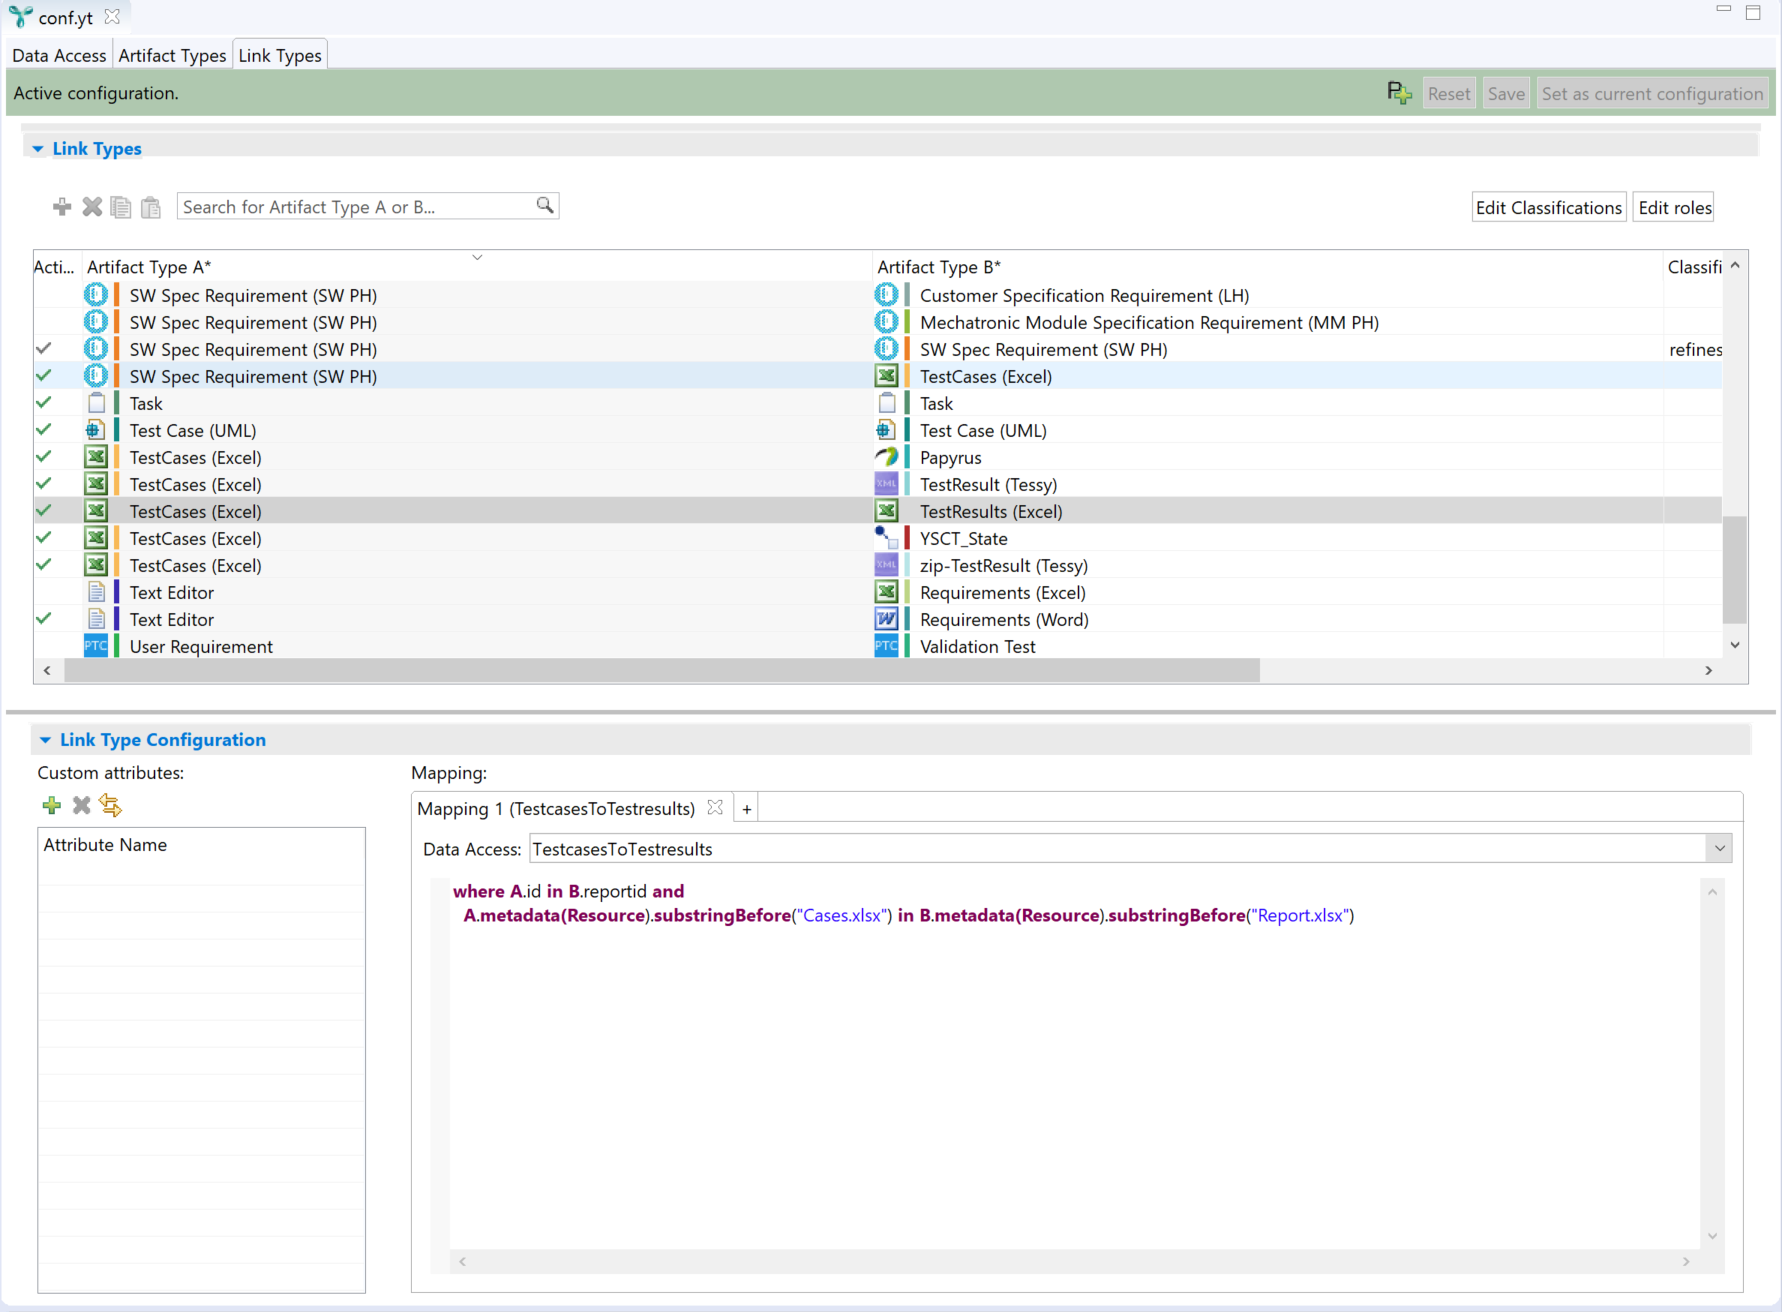Click XML icon beside TestResult (Tessy)
This screenshot has height=1312, width=1782.
pyautogui.click(x=887, y=484)
